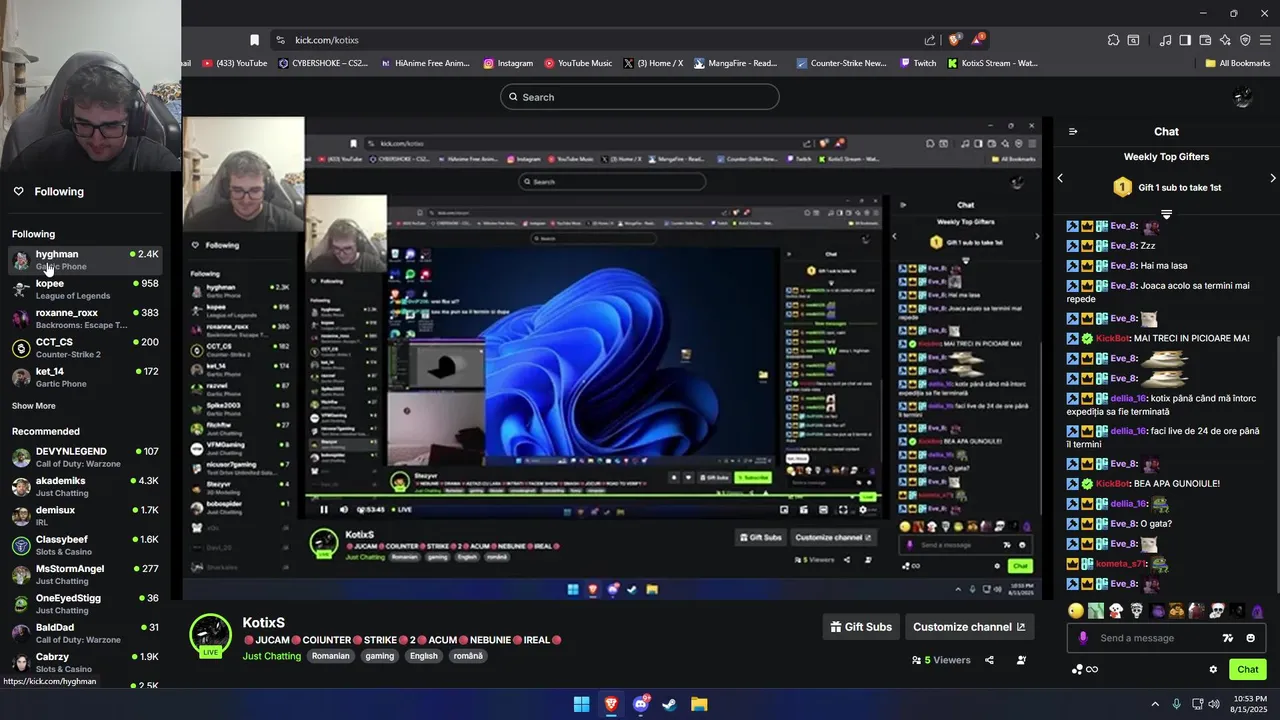1280x720 pixels.
Task: Open Brave VPN shield icon
Action: (1245, 40)
